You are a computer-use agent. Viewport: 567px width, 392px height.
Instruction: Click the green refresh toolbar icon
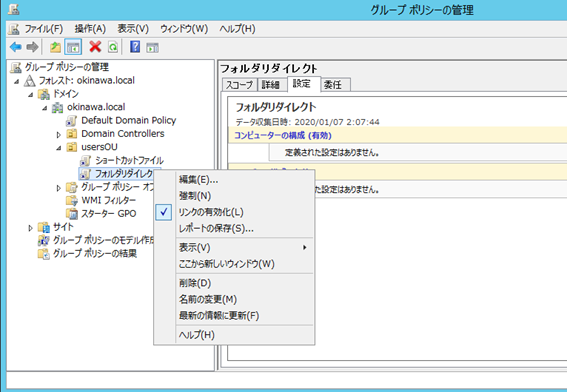[x=113, y=47]
